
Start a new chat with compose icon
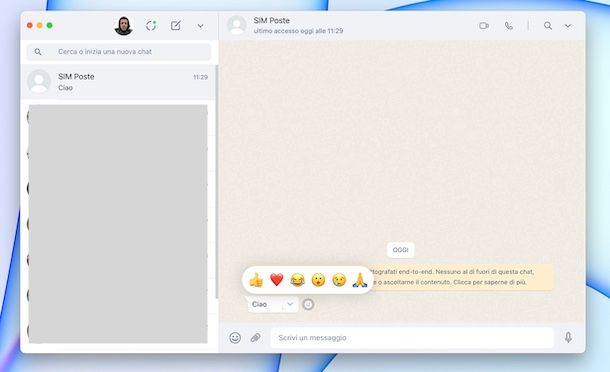[176, 26]
